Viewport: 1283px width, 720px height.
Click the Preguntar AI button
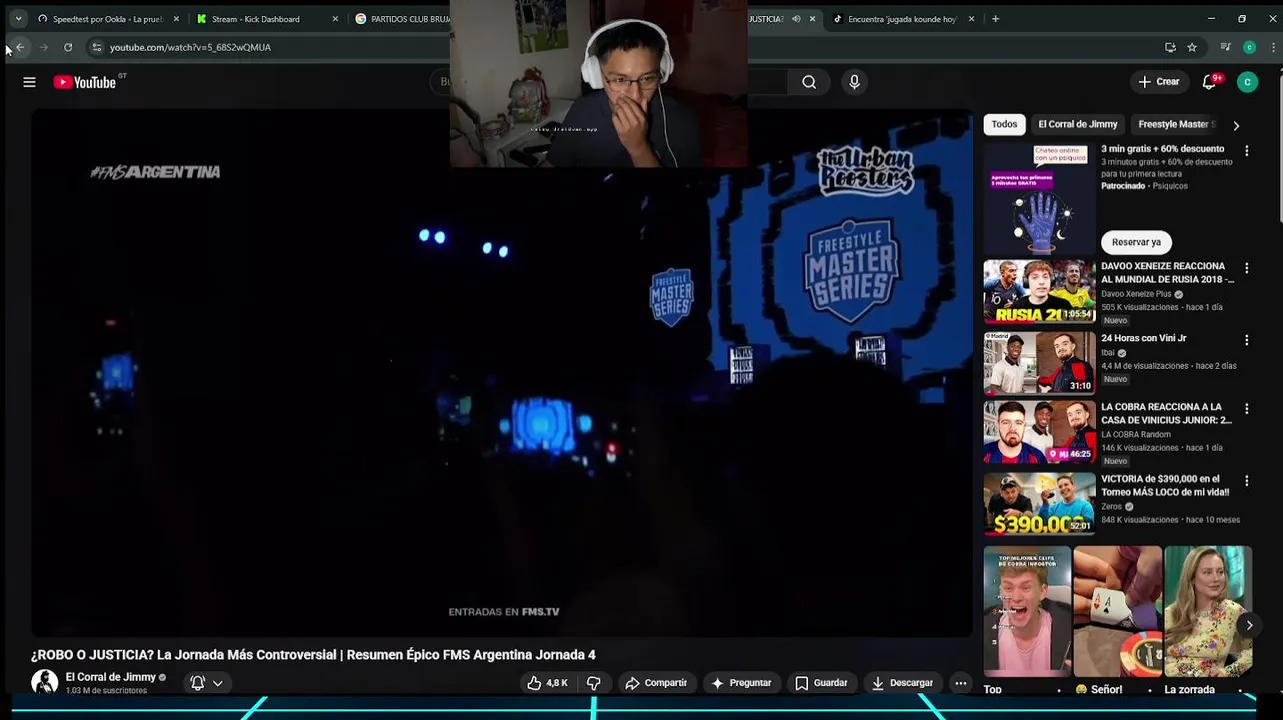coord(741,683)
